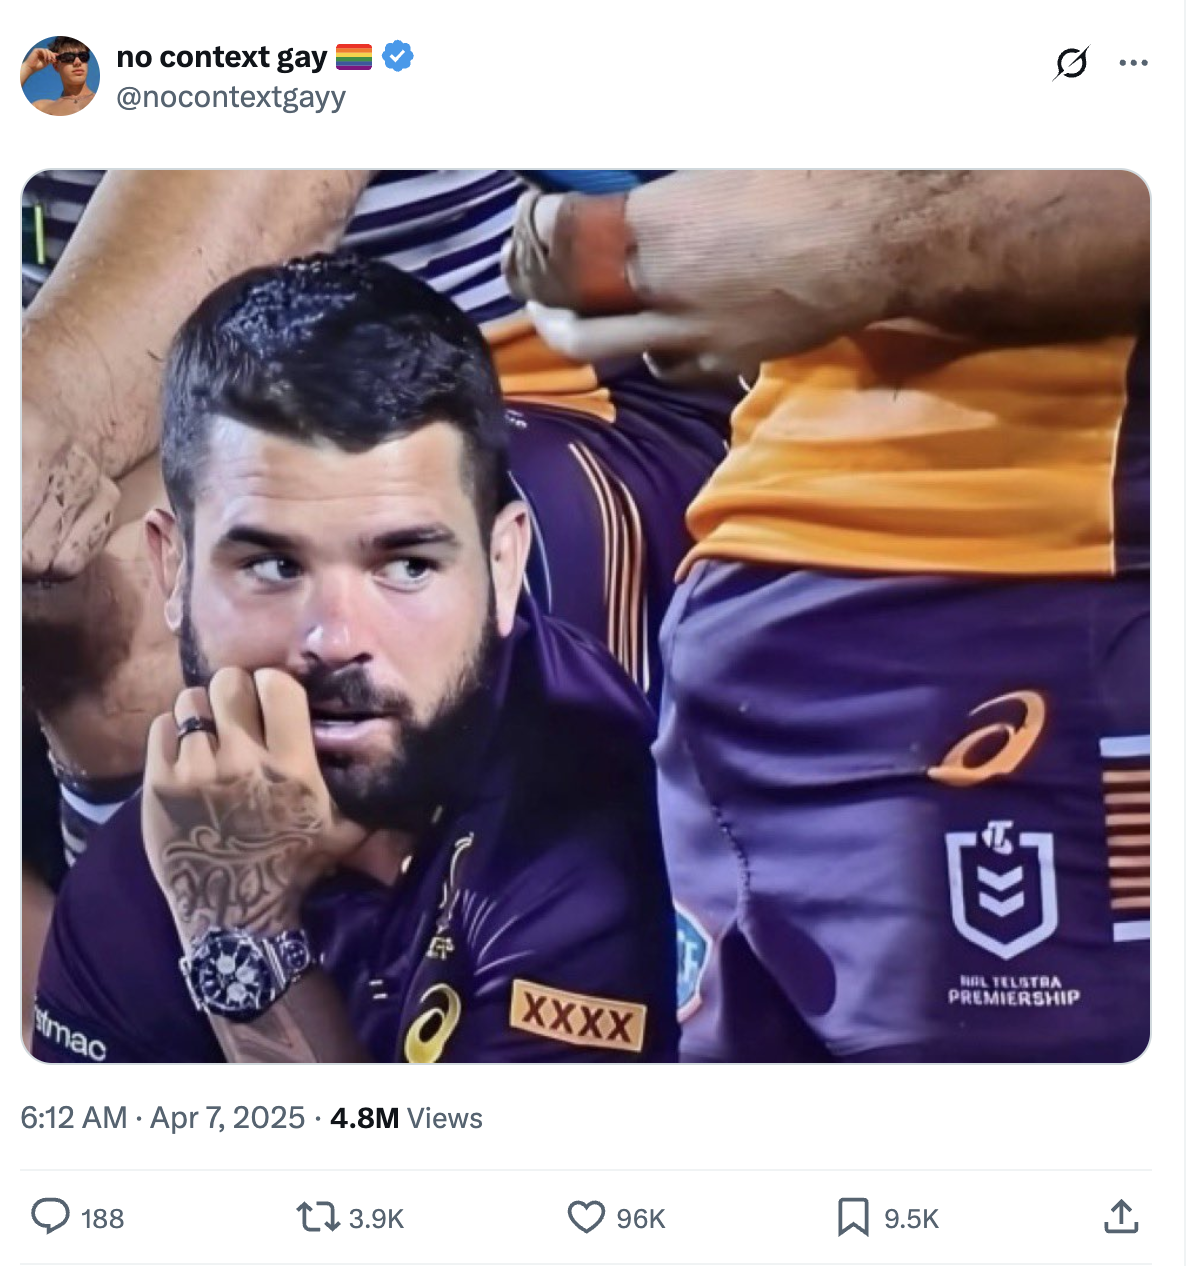Click the profile avatar of nocontextgayy
The image size is (1198, 1266).
pyautogui.click(x=60, y=75)
